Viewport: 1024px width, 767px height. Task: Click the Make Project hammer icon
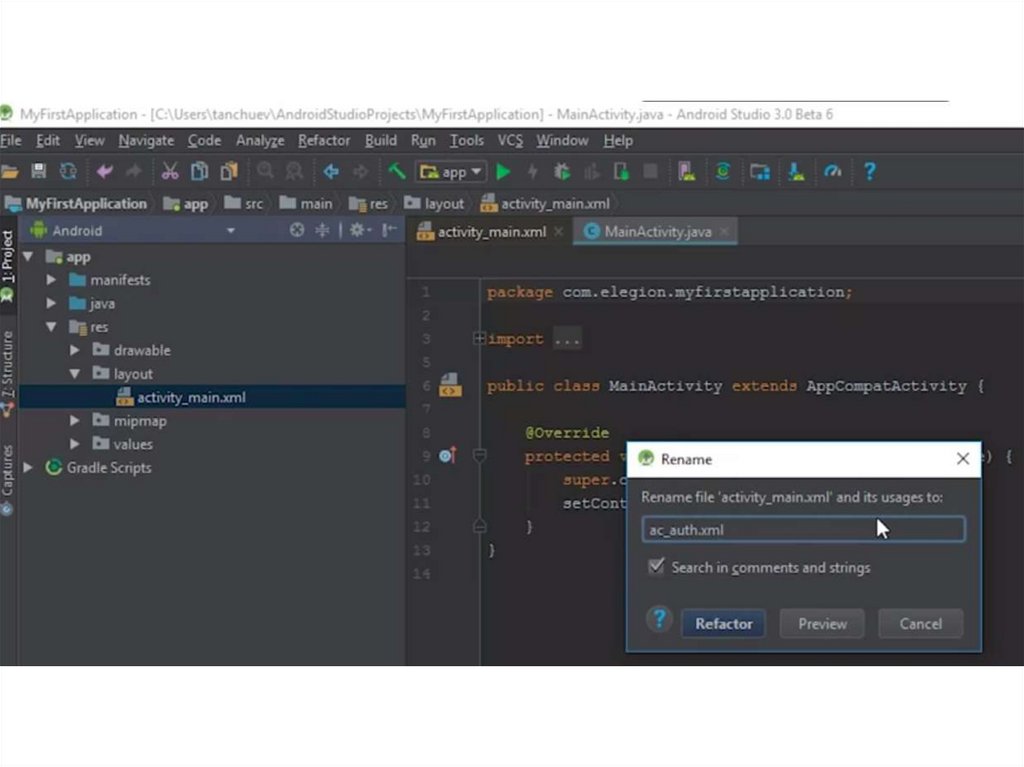click(x=397, y=172)
